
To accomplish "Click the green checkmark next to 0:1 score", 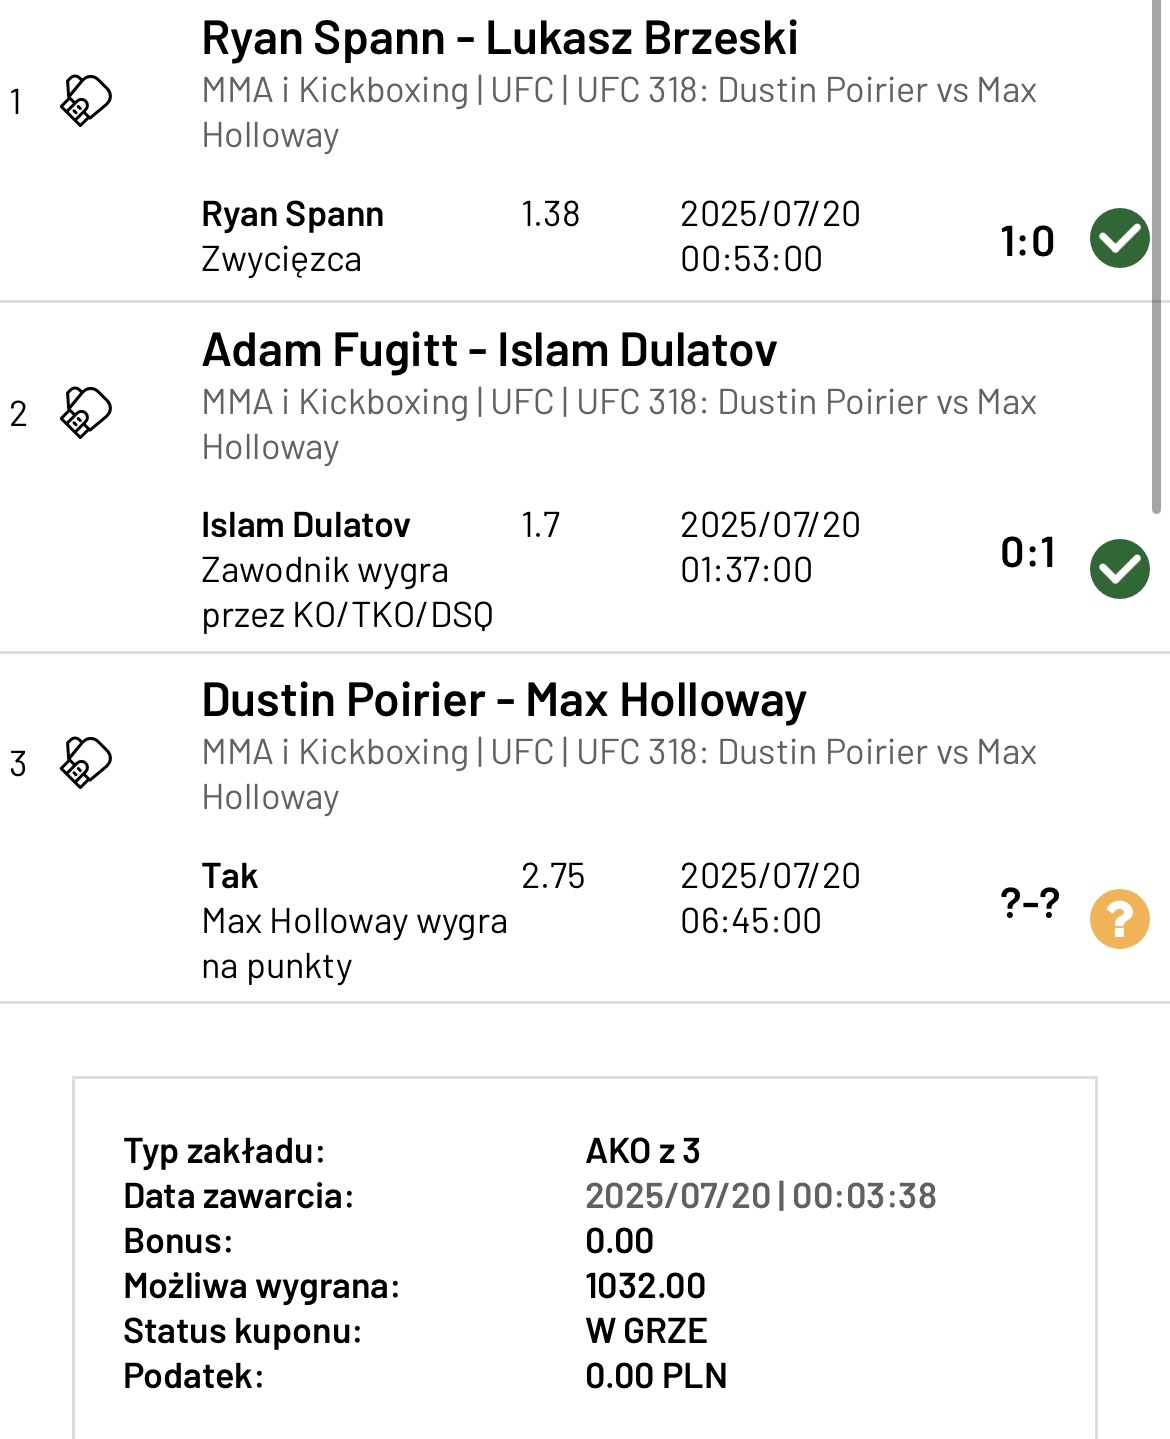I will point(1119,568).
